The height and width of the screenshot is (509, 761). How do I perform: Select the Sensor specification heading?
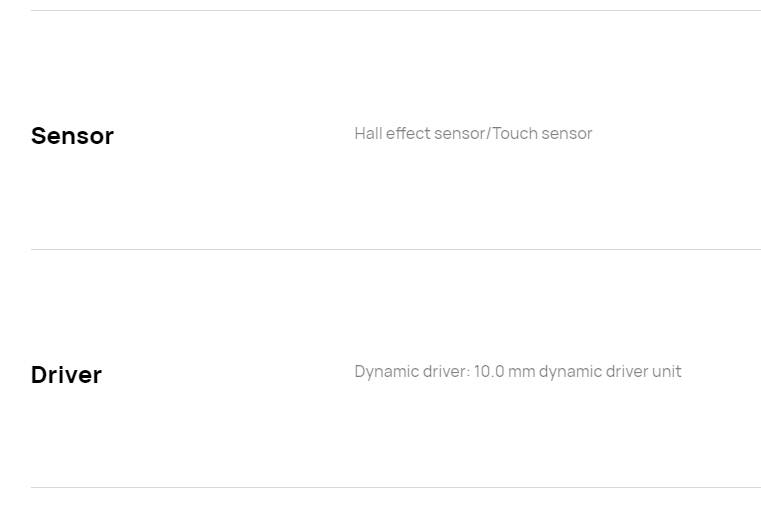click(x=72, y=135)
